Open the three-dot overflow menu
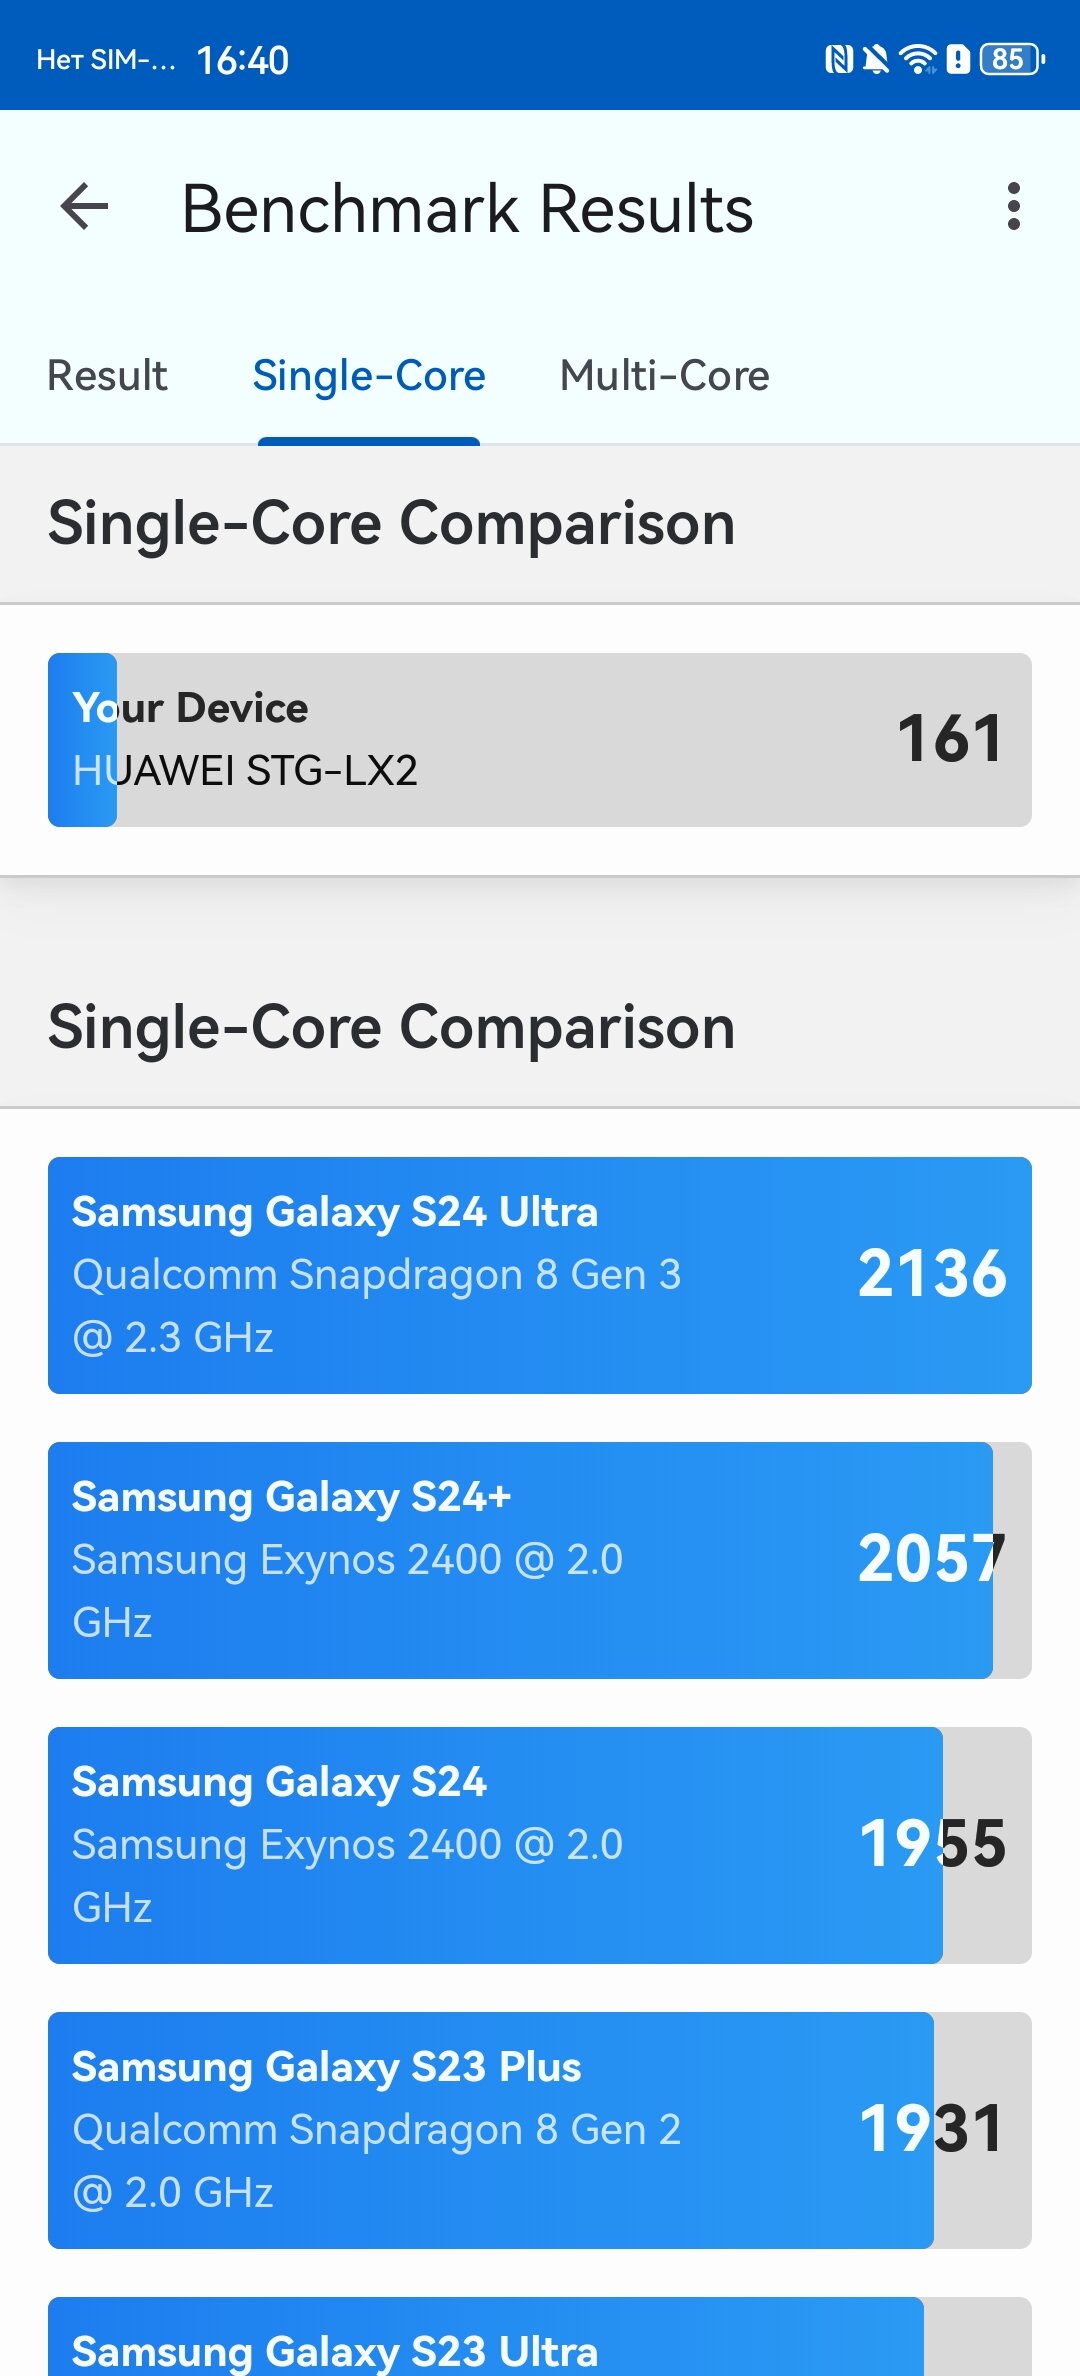 (1013, 207)
